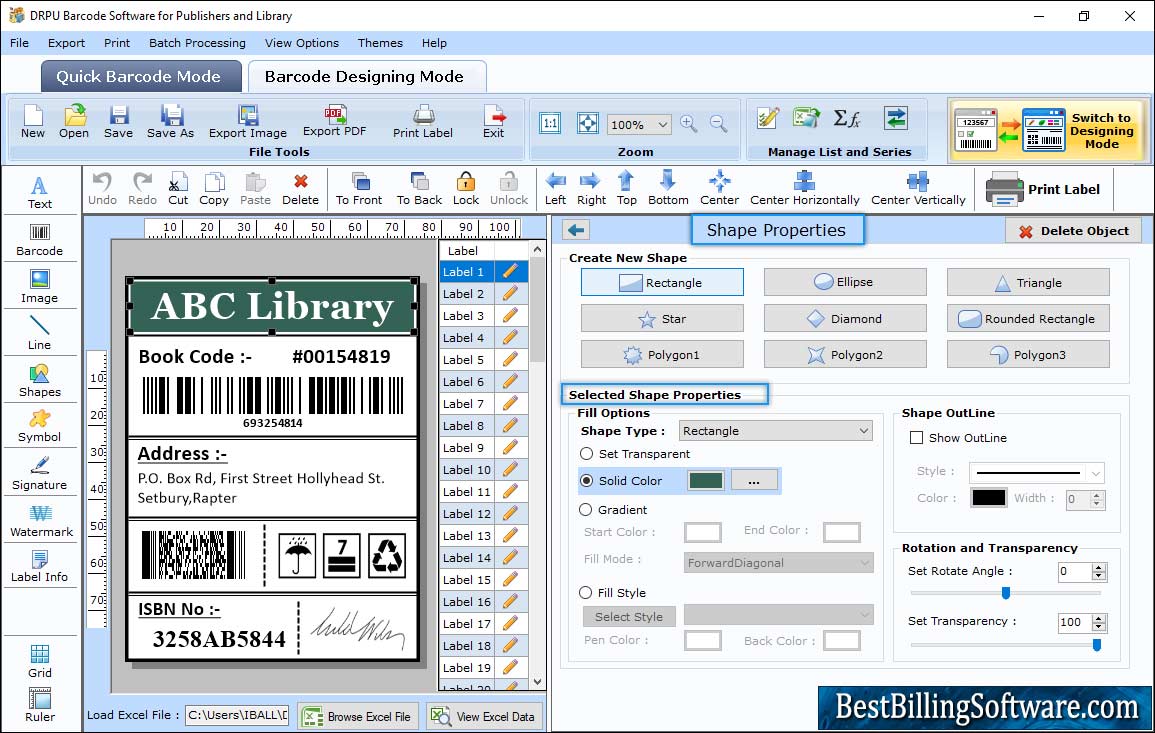Viewport: 1155px width, 733px height.
Task: Enable the Show OutLine checkbox
Action: point(916,438)
